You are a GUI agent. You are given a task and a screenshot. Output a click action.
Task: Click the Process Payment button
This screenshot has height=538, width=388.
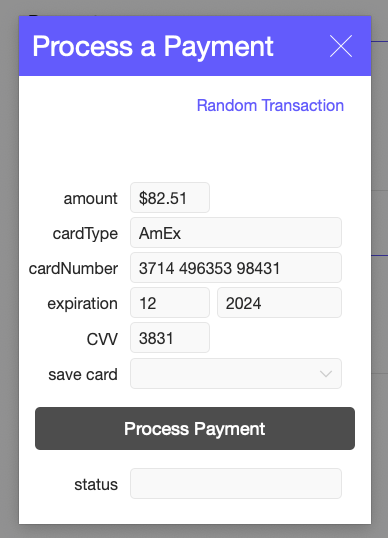195,429
